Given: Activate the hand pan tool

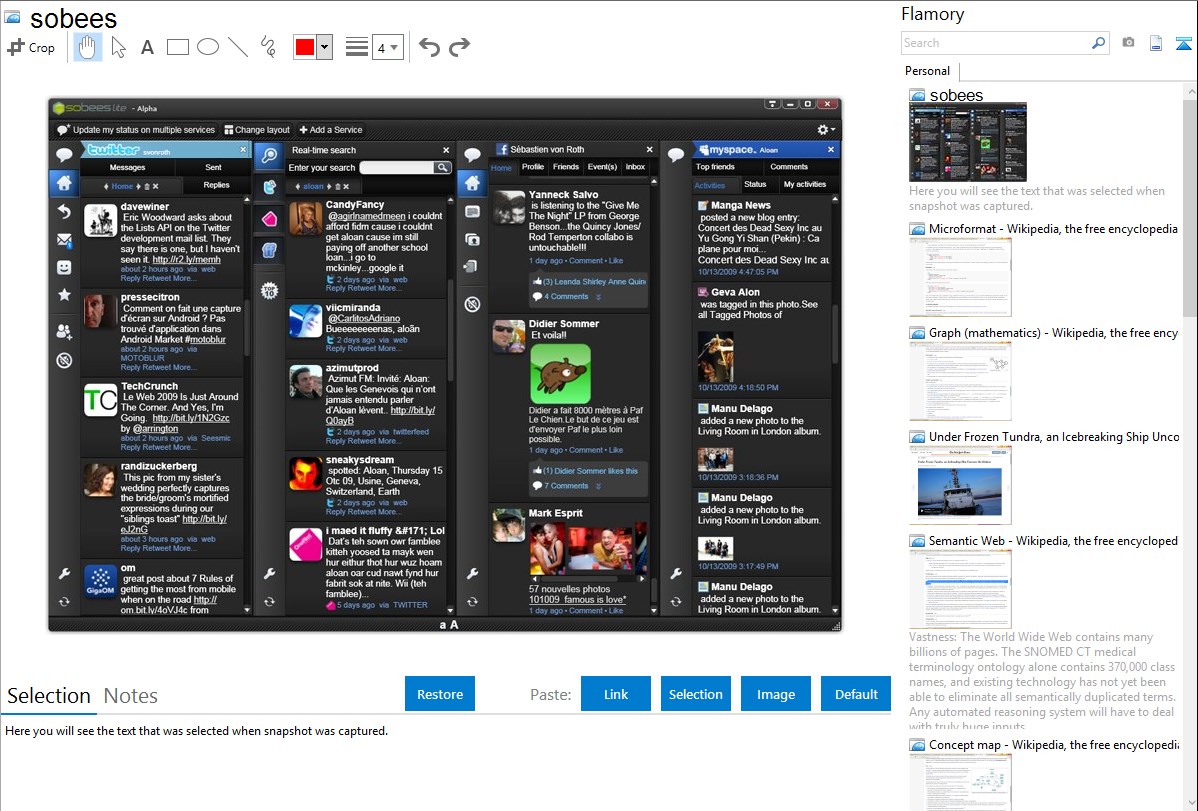Looking at the screenshot, I should pyautogui.click(x=87, y=47).
